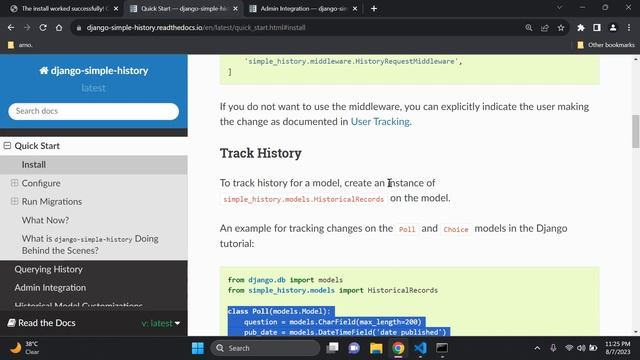Open the 'amo.' bookmarks folder
This screenshot has width=640, height=360.
(20, 45)
